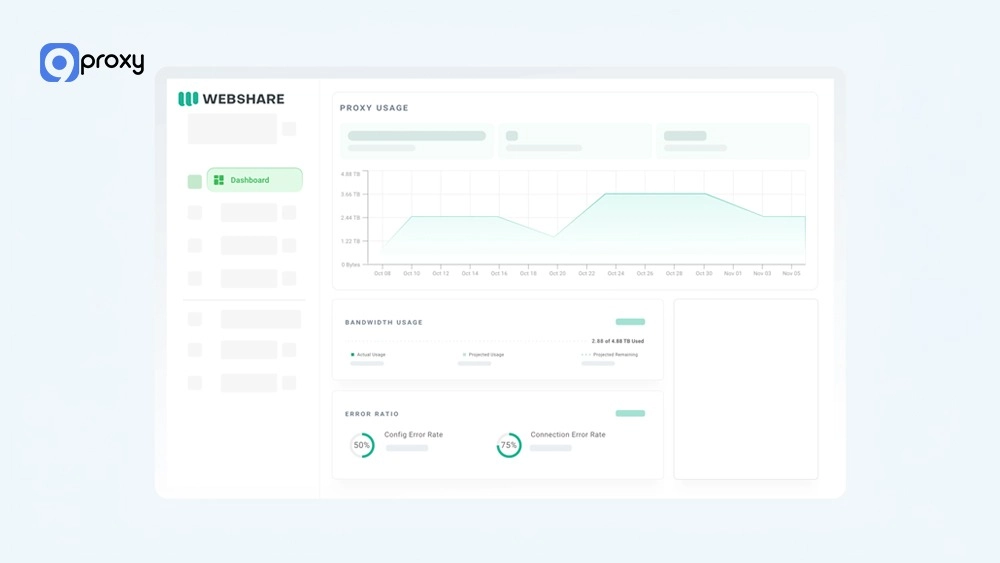Click the Projected Usage legend marker
Image resolution: width=1000 pixels, height=563 pixels.
tap(464, 355)
